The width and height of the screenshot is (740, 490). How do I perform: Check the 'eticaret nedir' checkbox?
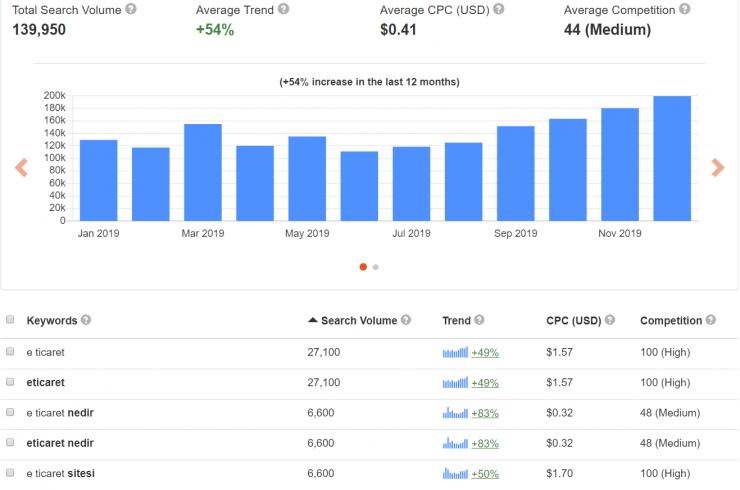tap(10, 442)
